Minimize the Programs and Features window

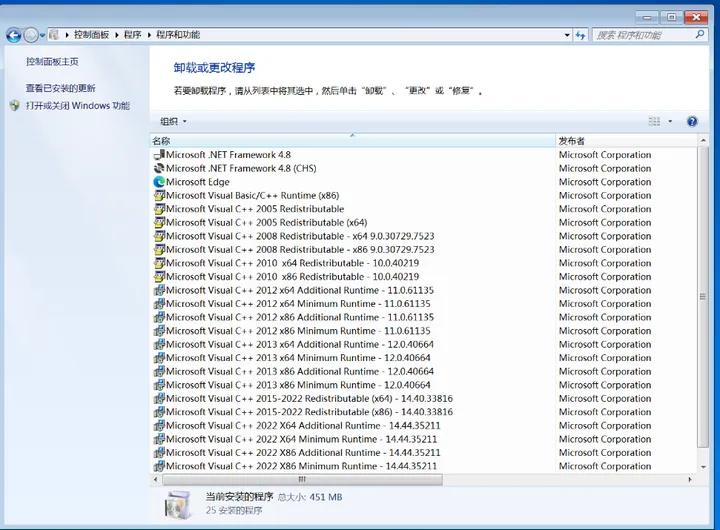click(647, 17)
